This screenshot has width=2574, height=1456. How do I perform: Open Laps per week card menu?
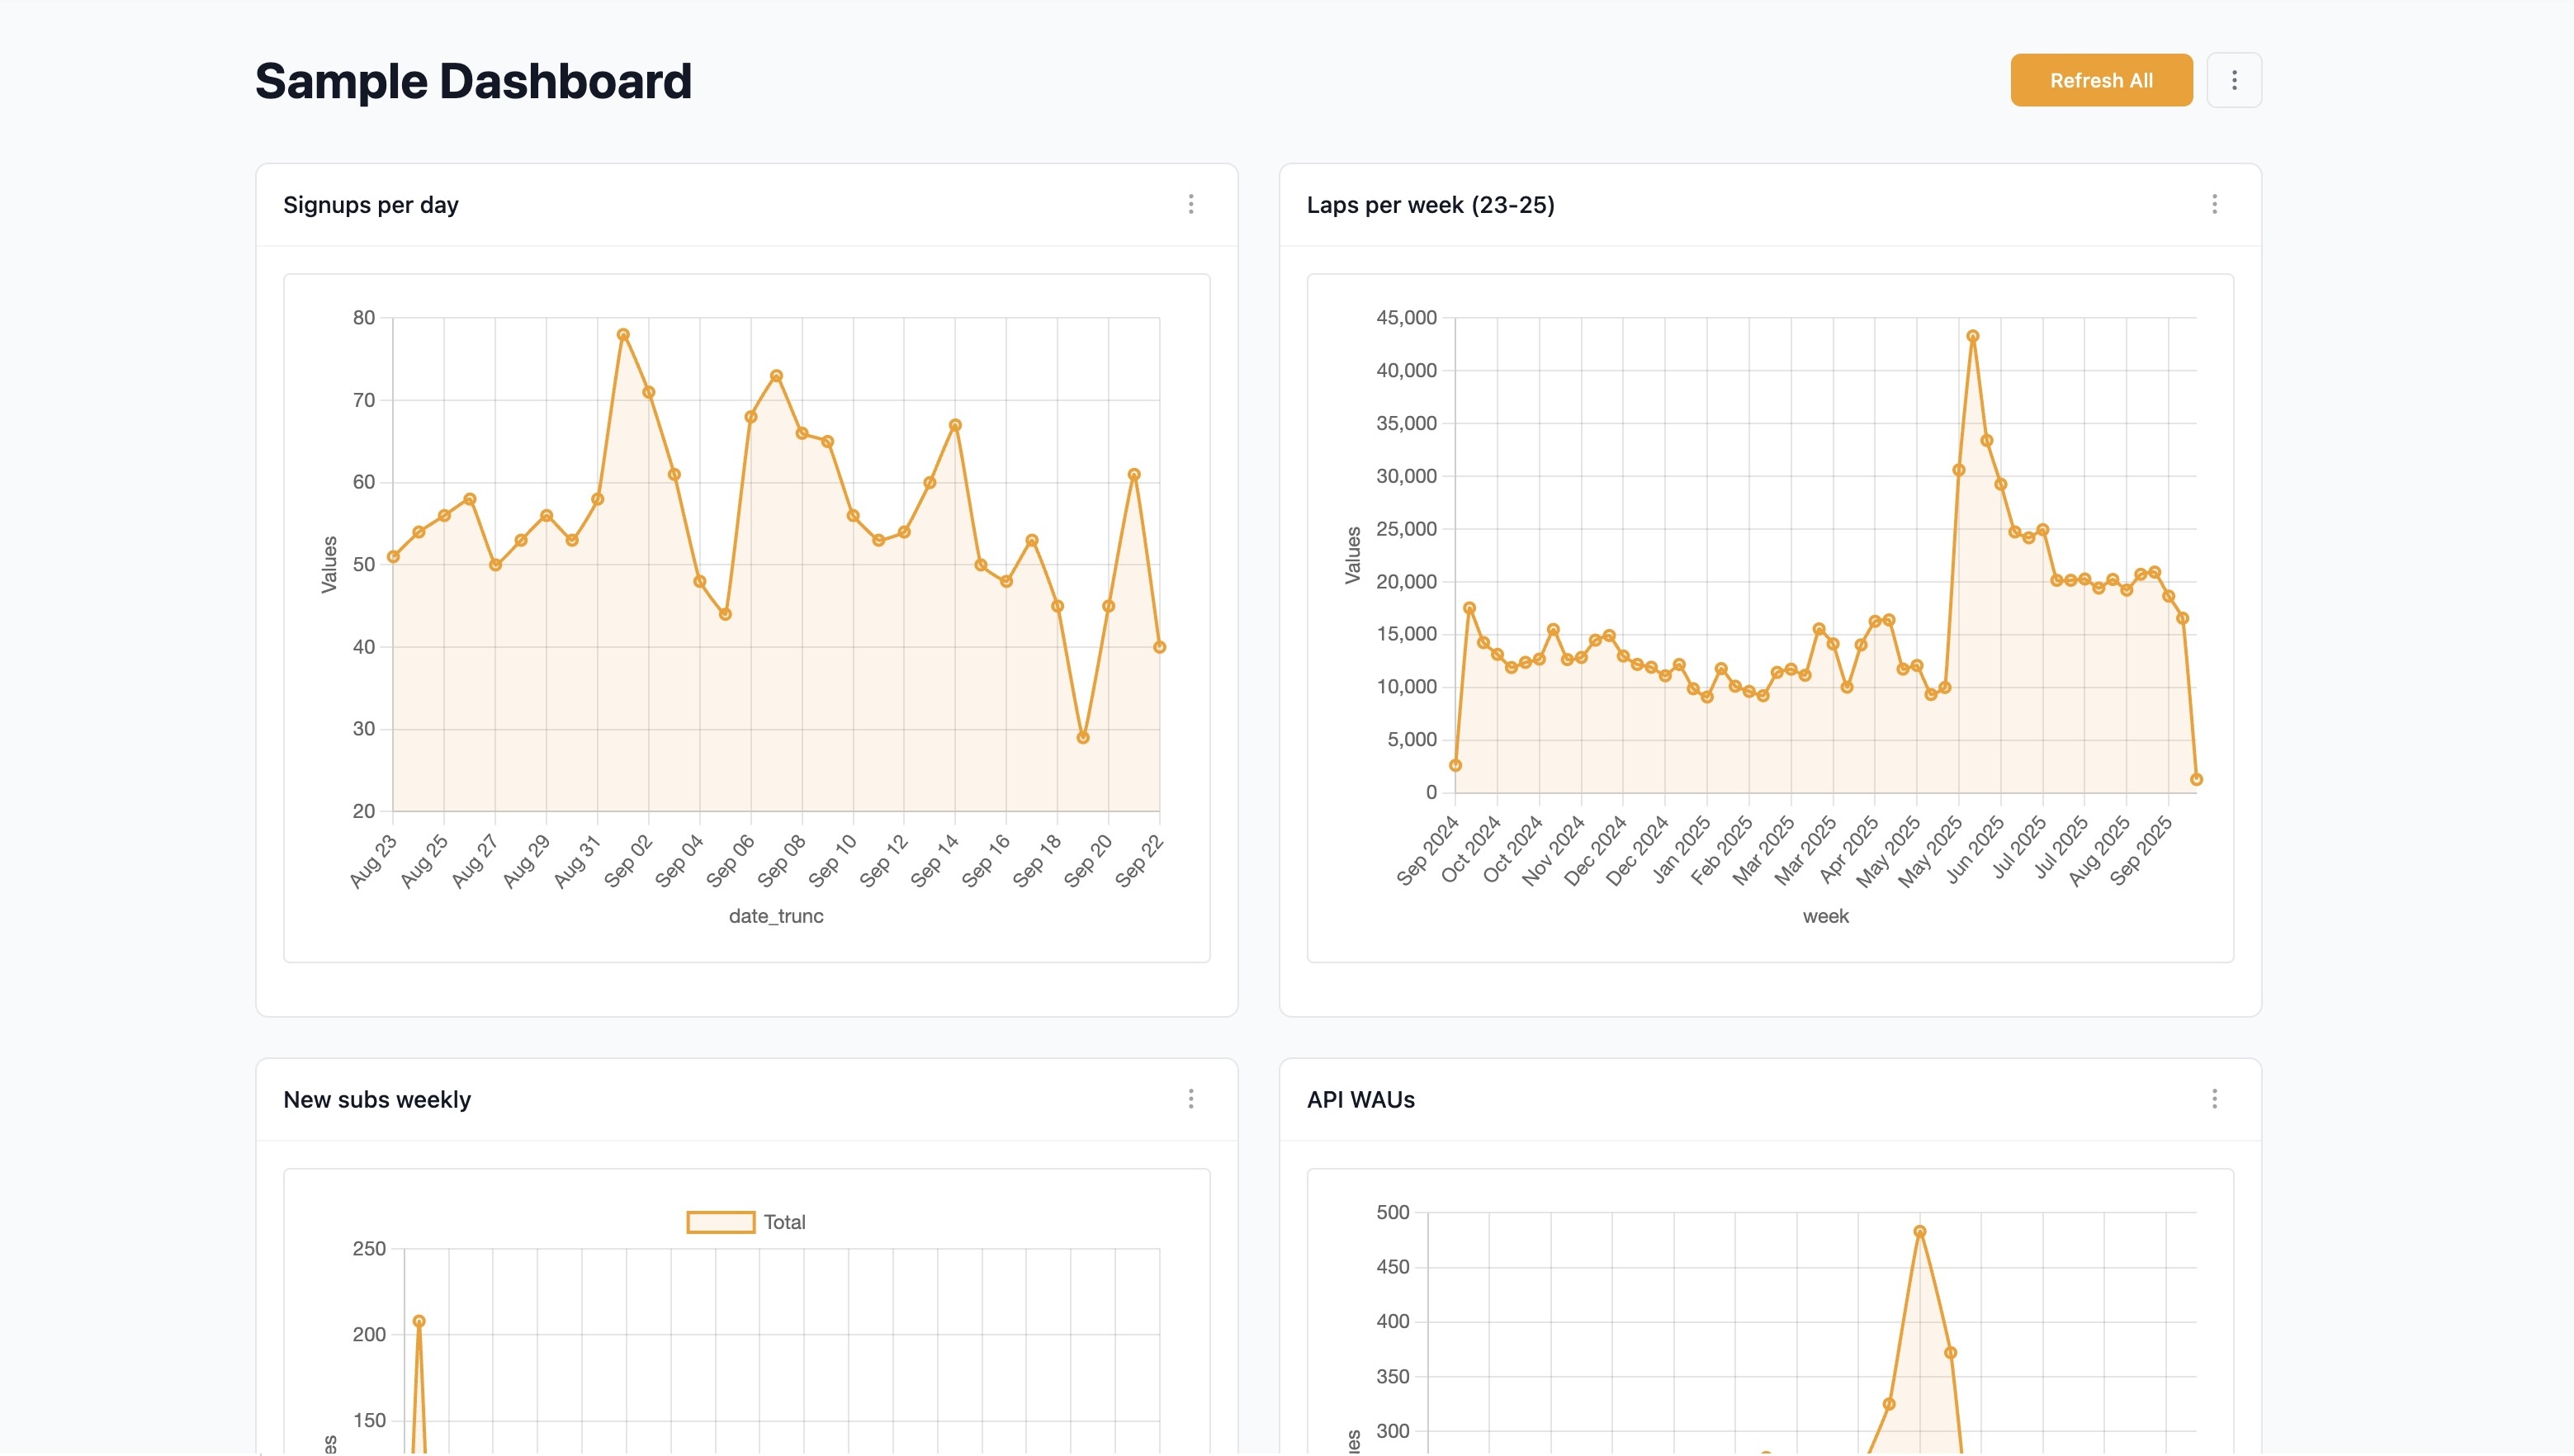[x=2214, y=204]
